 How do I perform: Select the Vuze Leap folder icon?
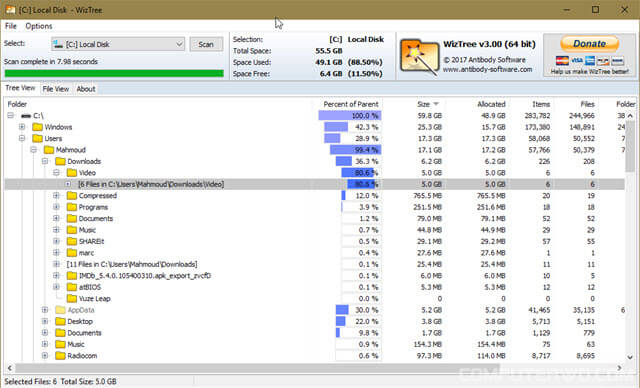pos(72,298)
